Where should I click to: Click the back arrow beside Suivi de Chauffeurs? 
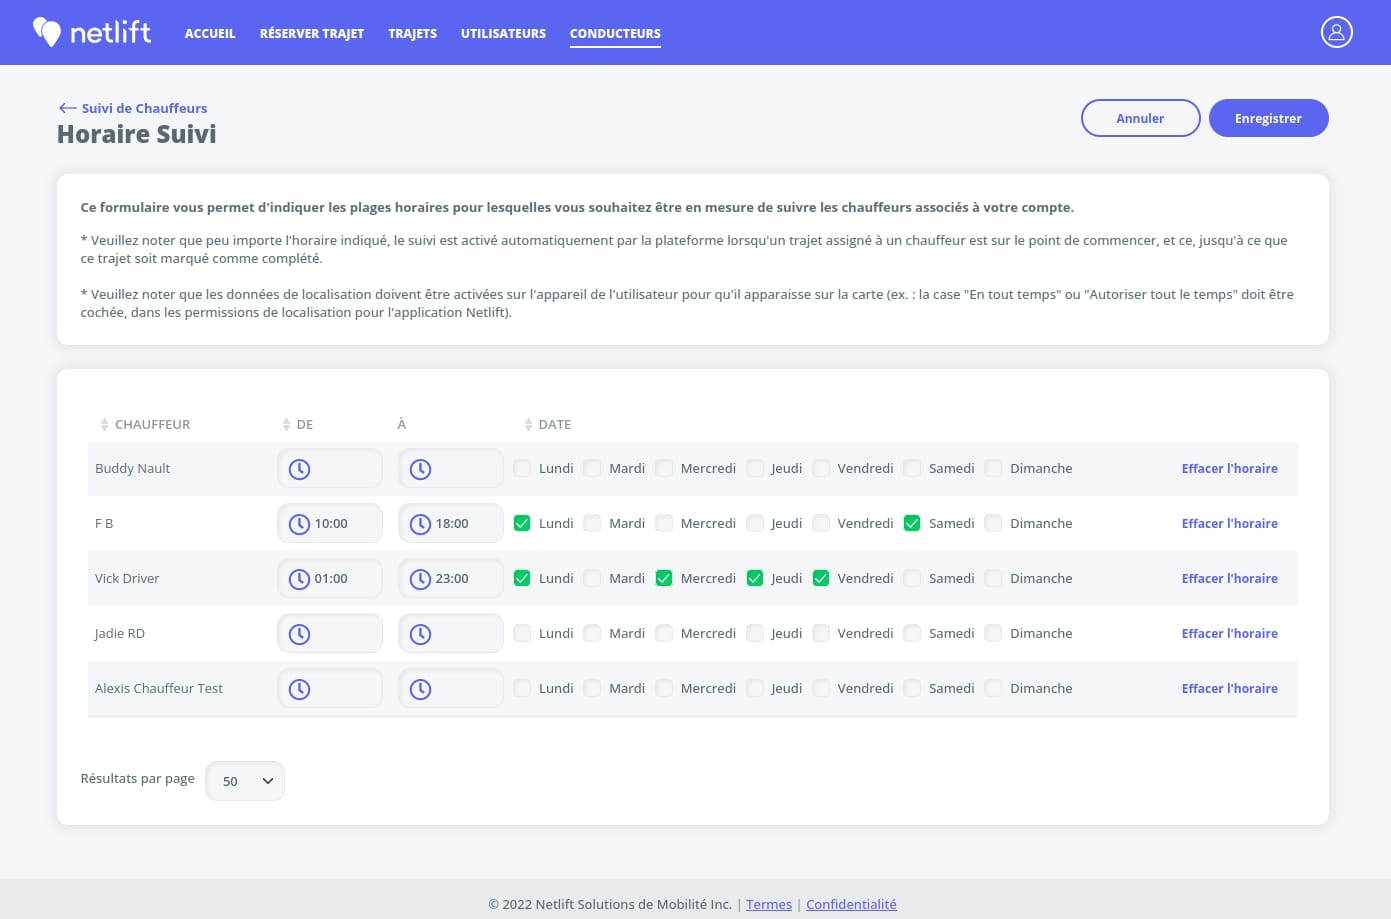68,108
